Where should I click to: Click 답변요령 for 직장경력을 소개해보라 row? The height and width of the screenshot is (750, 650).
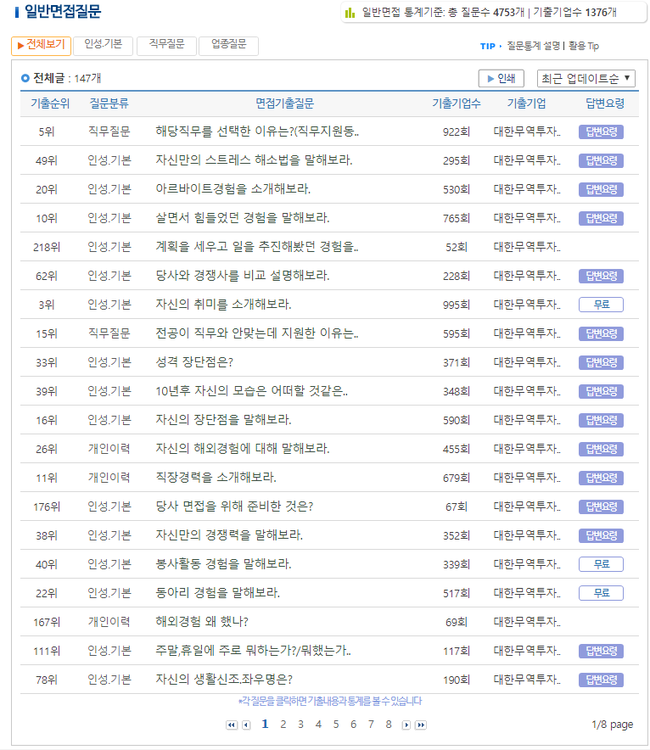(601, 478)
